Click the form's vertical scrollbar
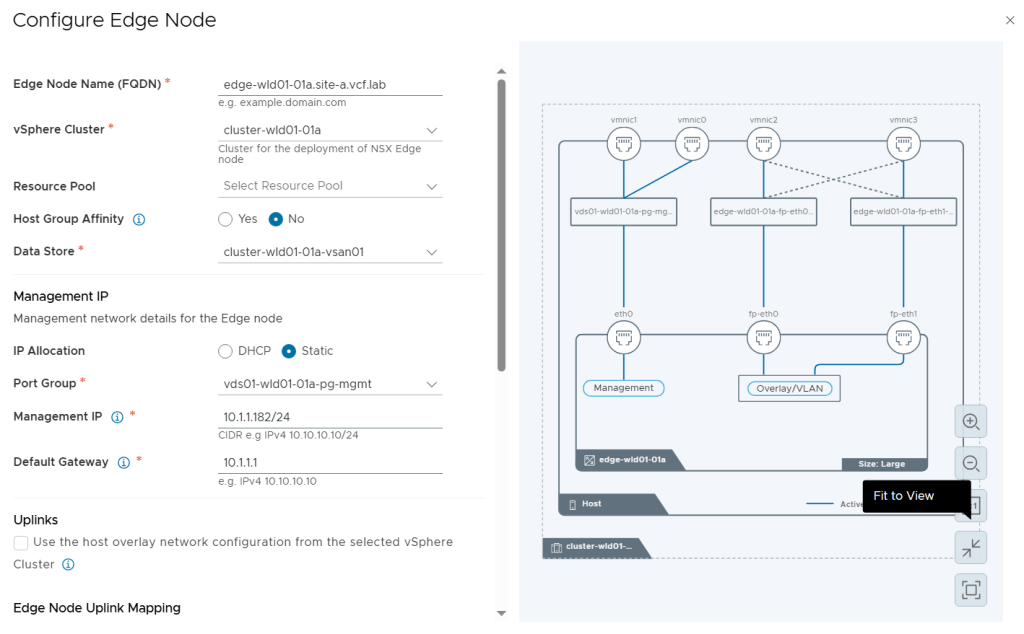 (x=501, y=225)
